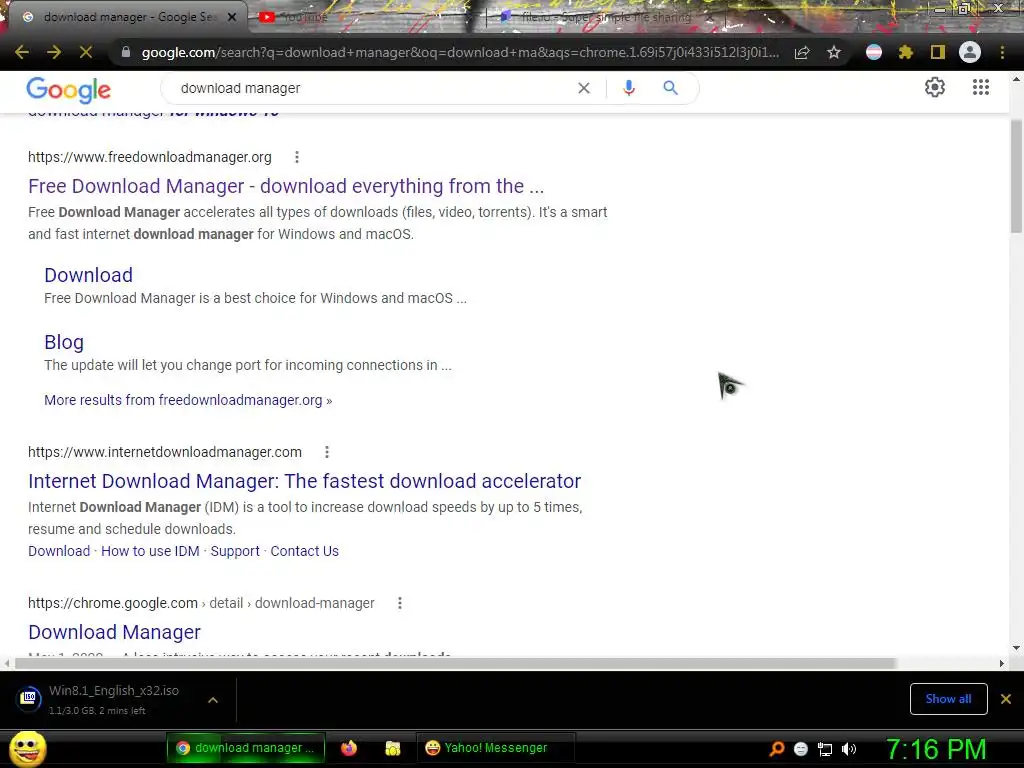Click the down arrow of the vertical scrollbar
Image resolution: width=1024 pixels, height=768 pixels.
[1016, 648]
